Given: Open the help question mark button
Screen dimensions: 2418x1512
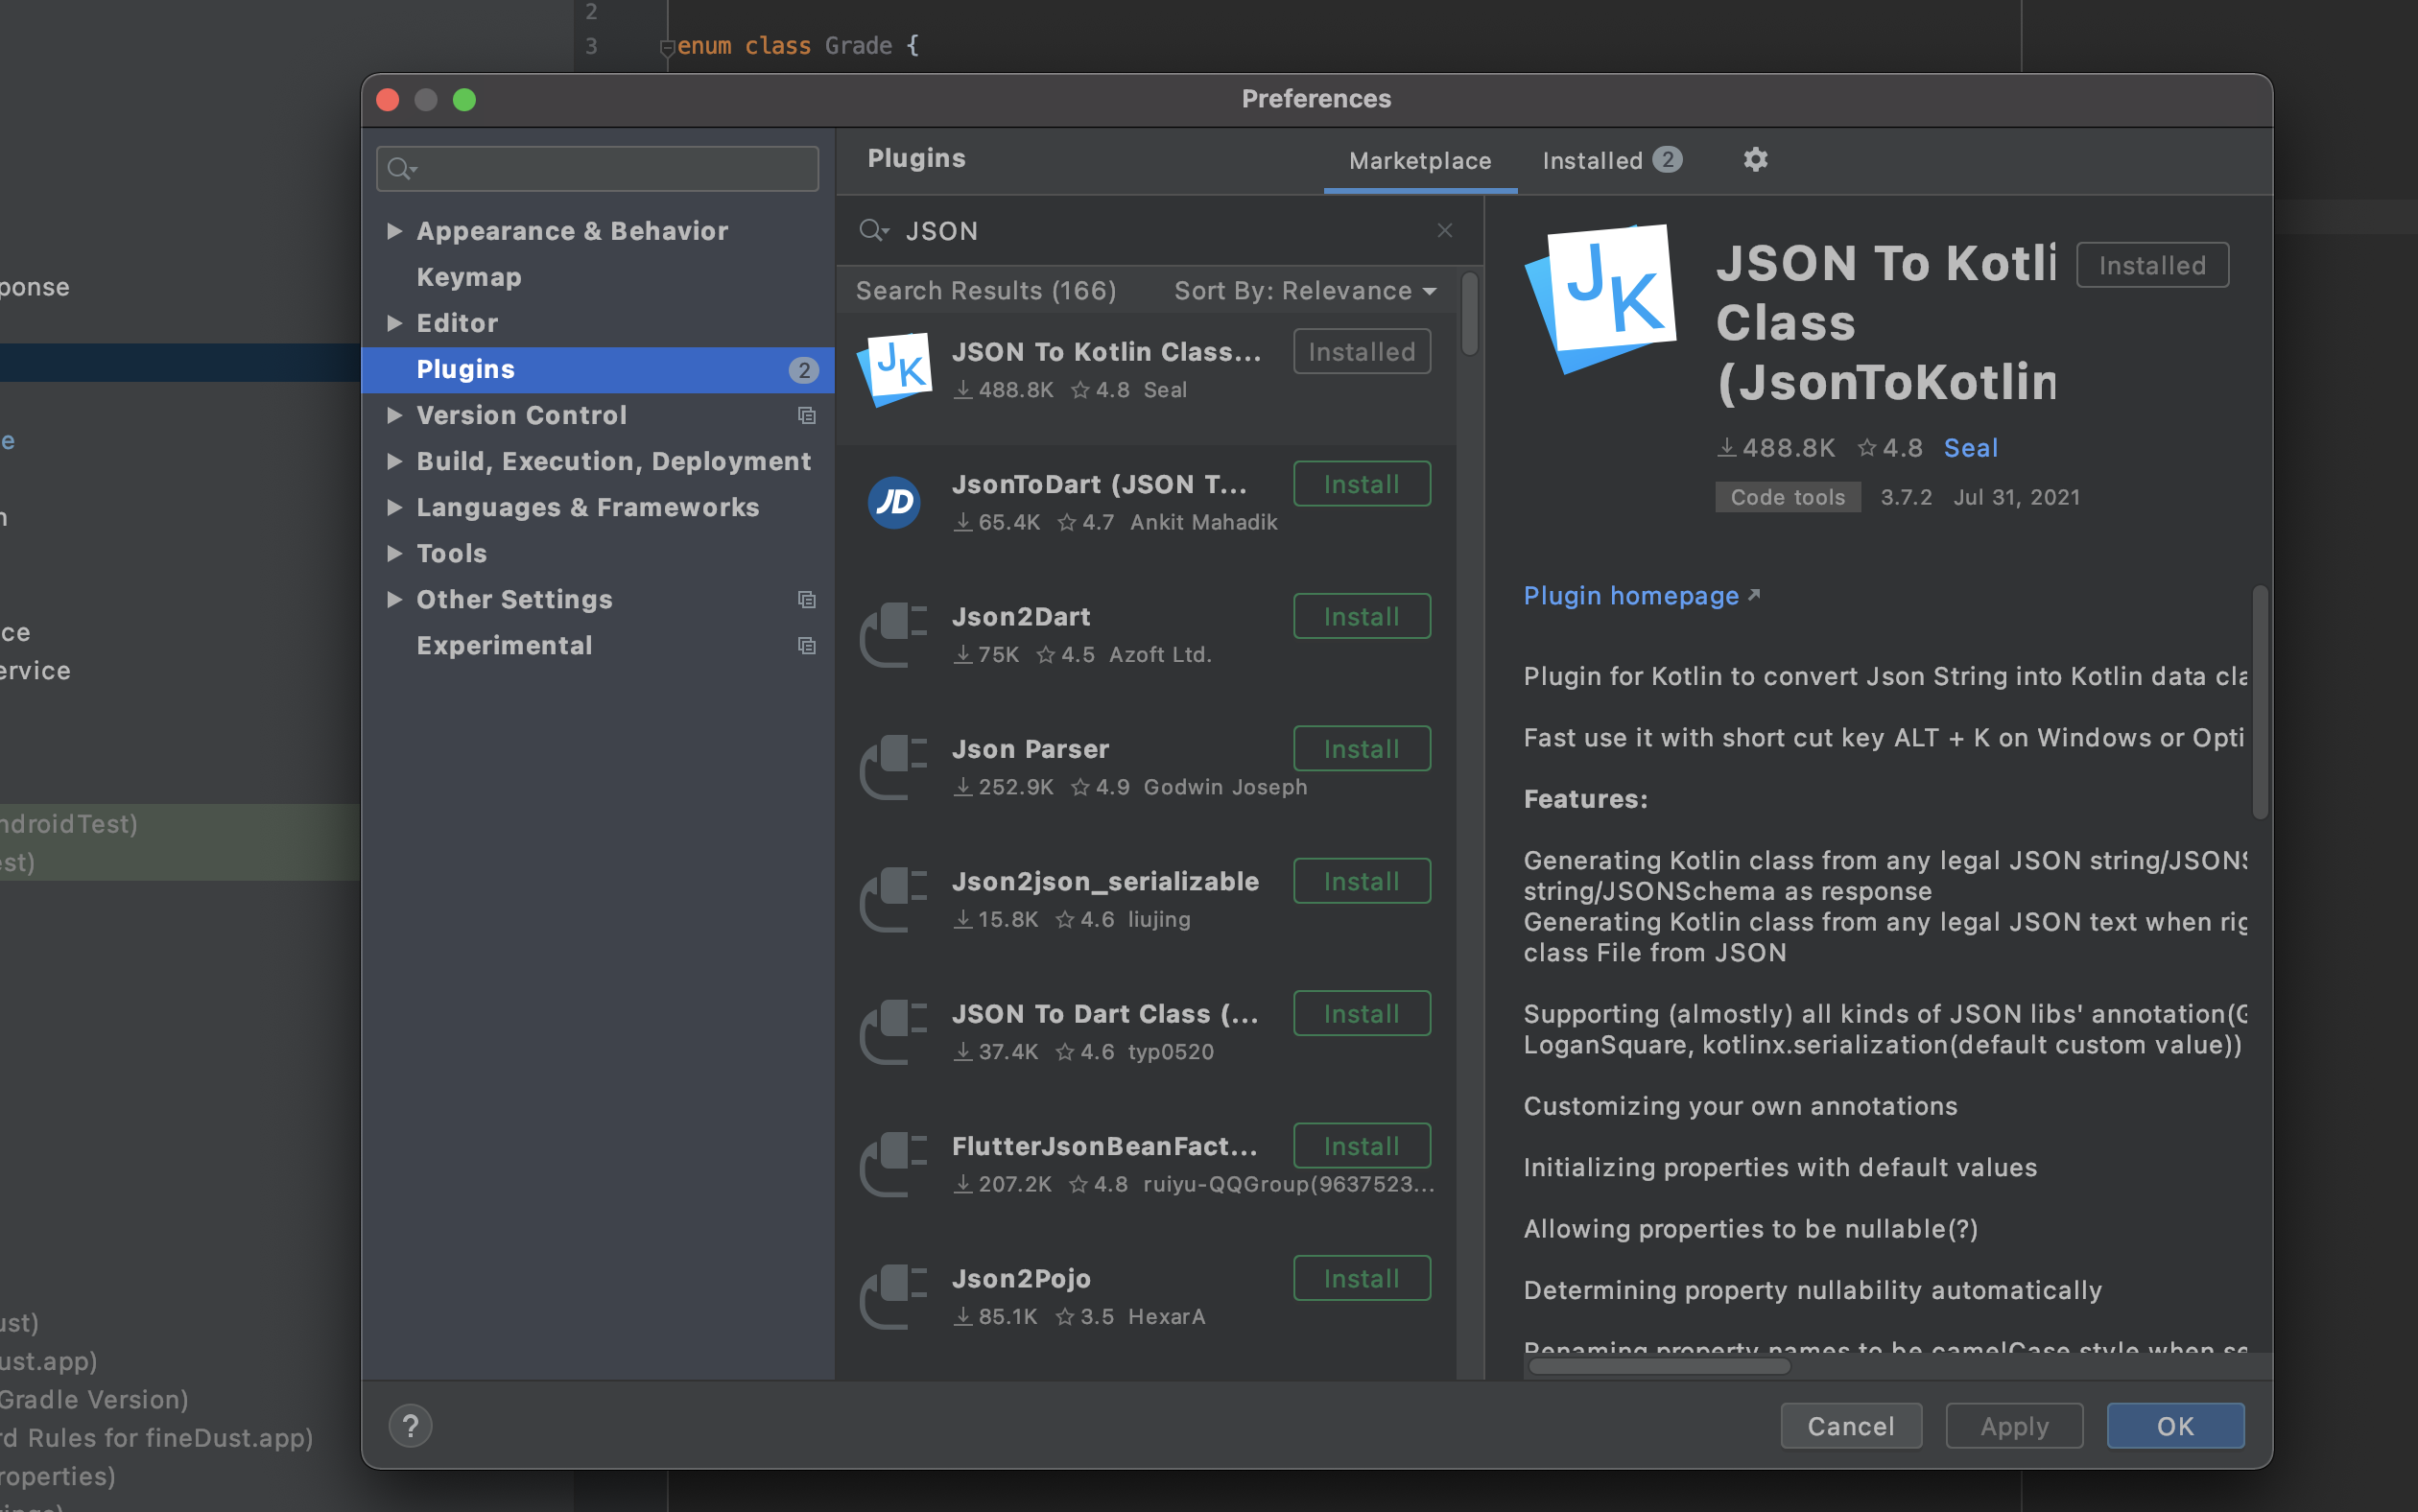Looking at the screenshot, I should pos(410,1425).
